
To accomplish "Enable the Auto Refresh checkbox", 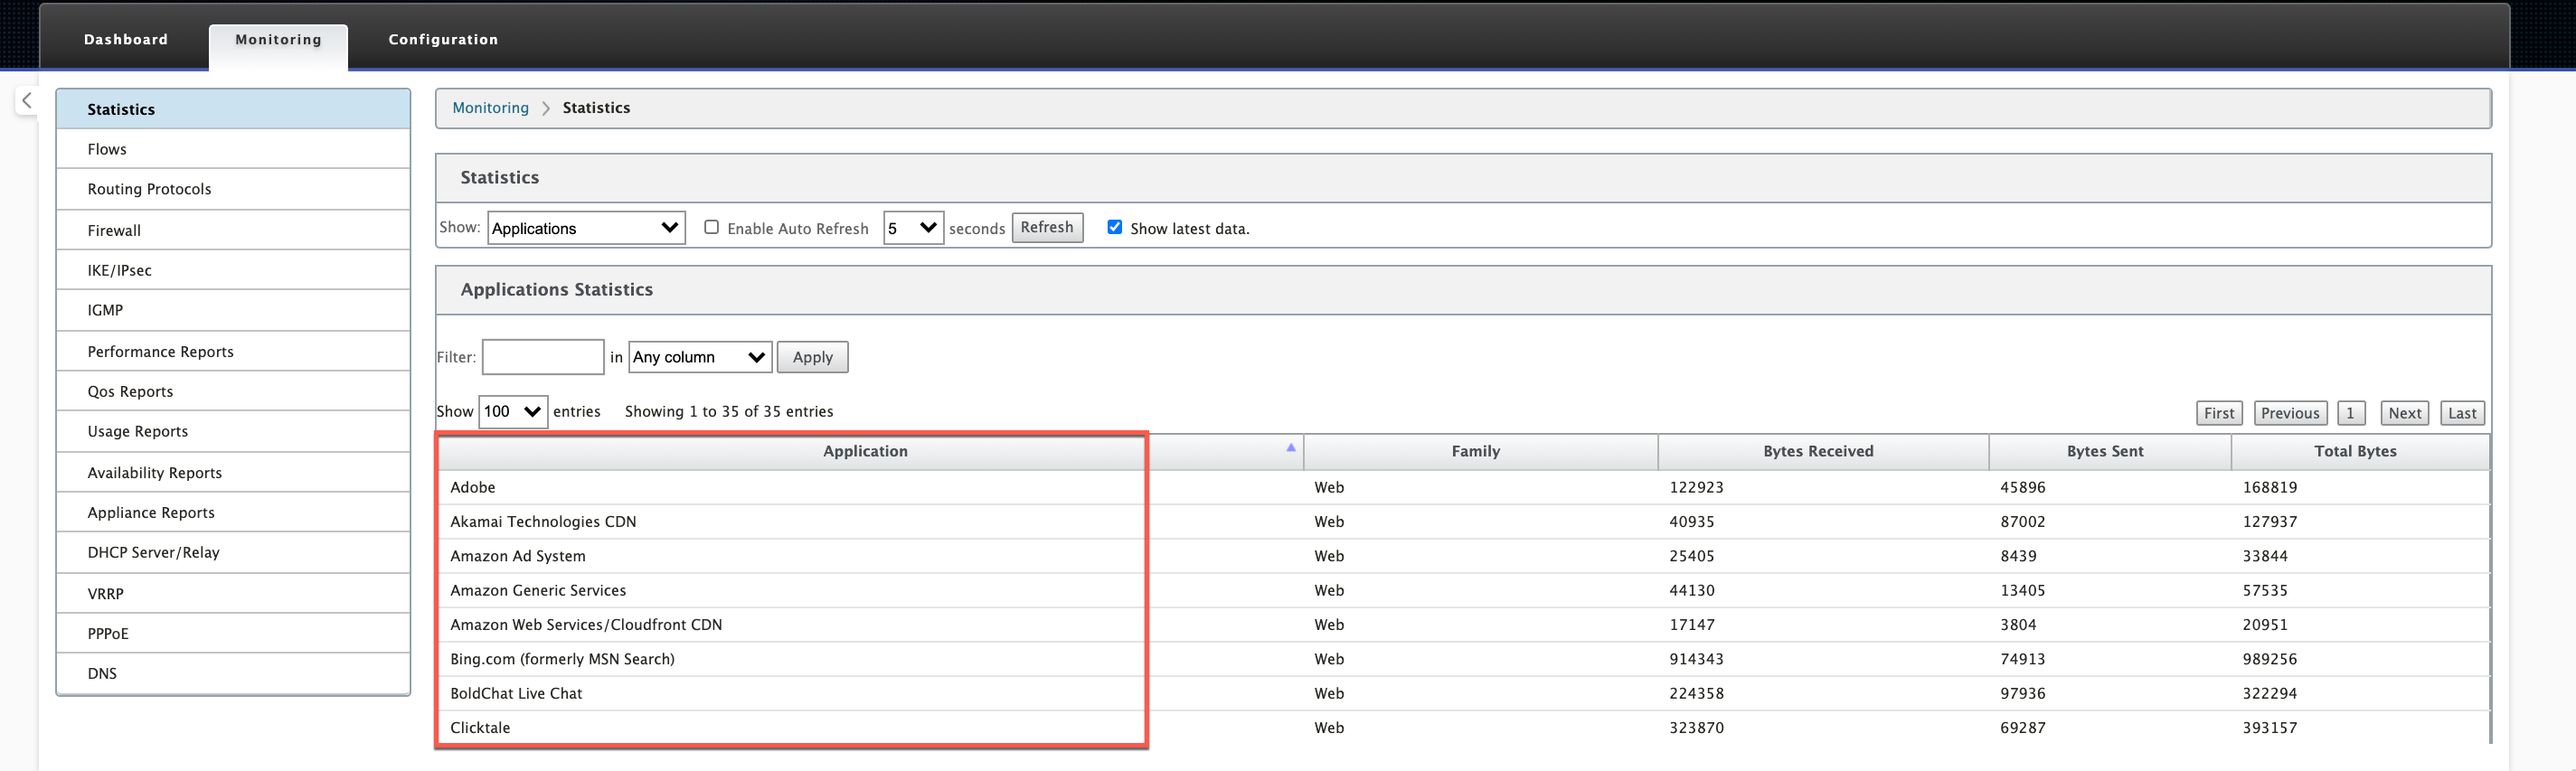I will pos(711,227).
